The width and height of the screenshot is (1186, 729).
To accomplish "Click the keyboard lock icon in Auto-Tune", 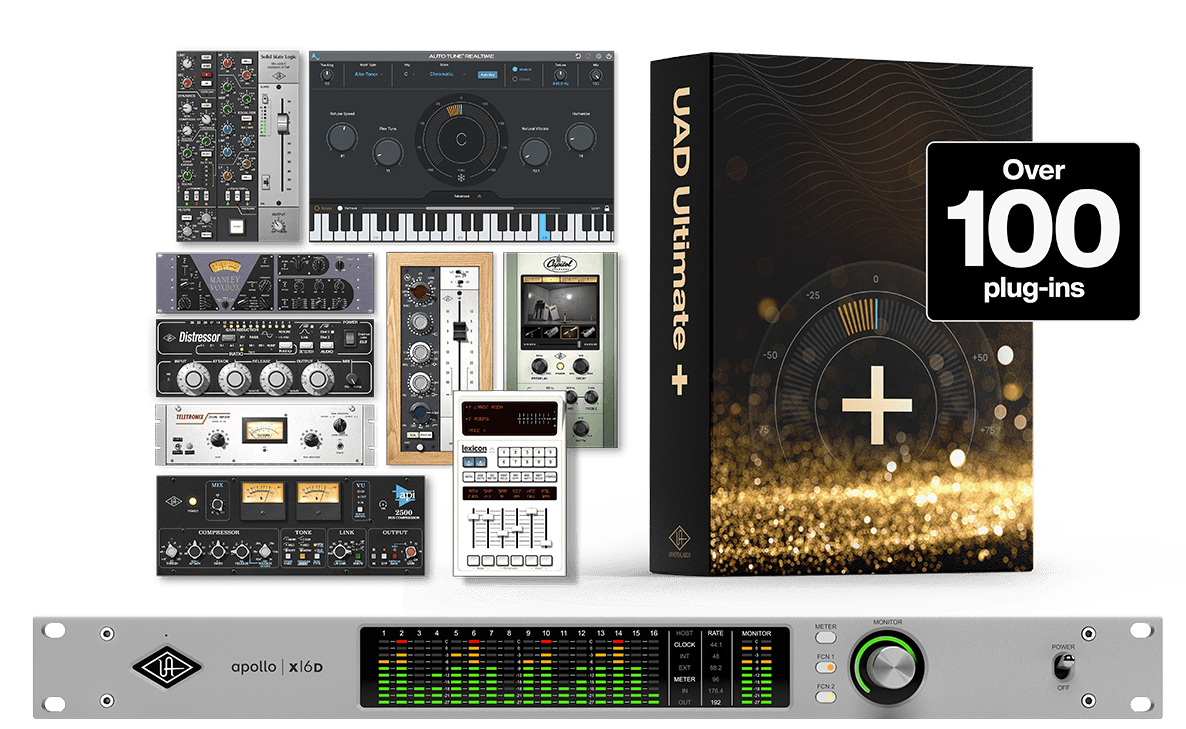I will [x=607, y=208].
